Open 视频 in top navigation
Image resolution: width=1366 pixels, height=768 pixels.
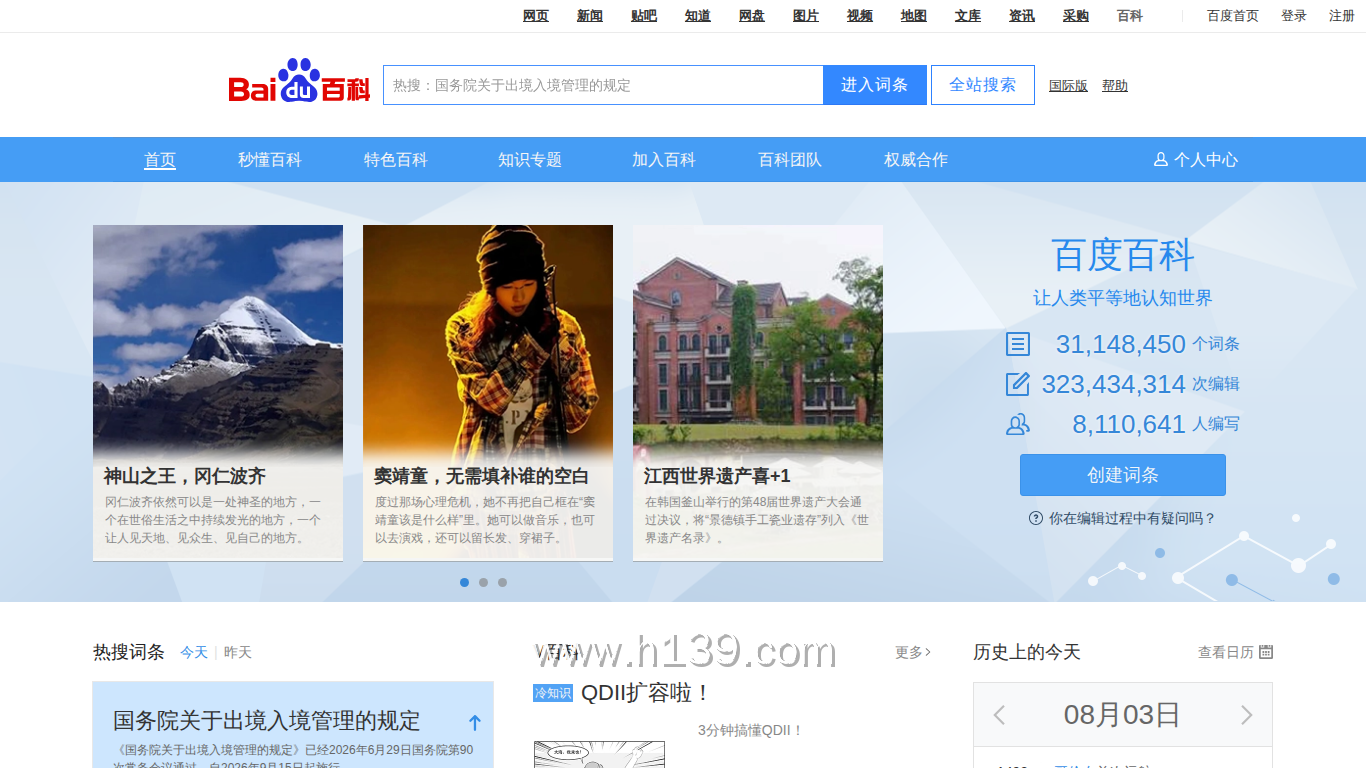click(860, 16)
